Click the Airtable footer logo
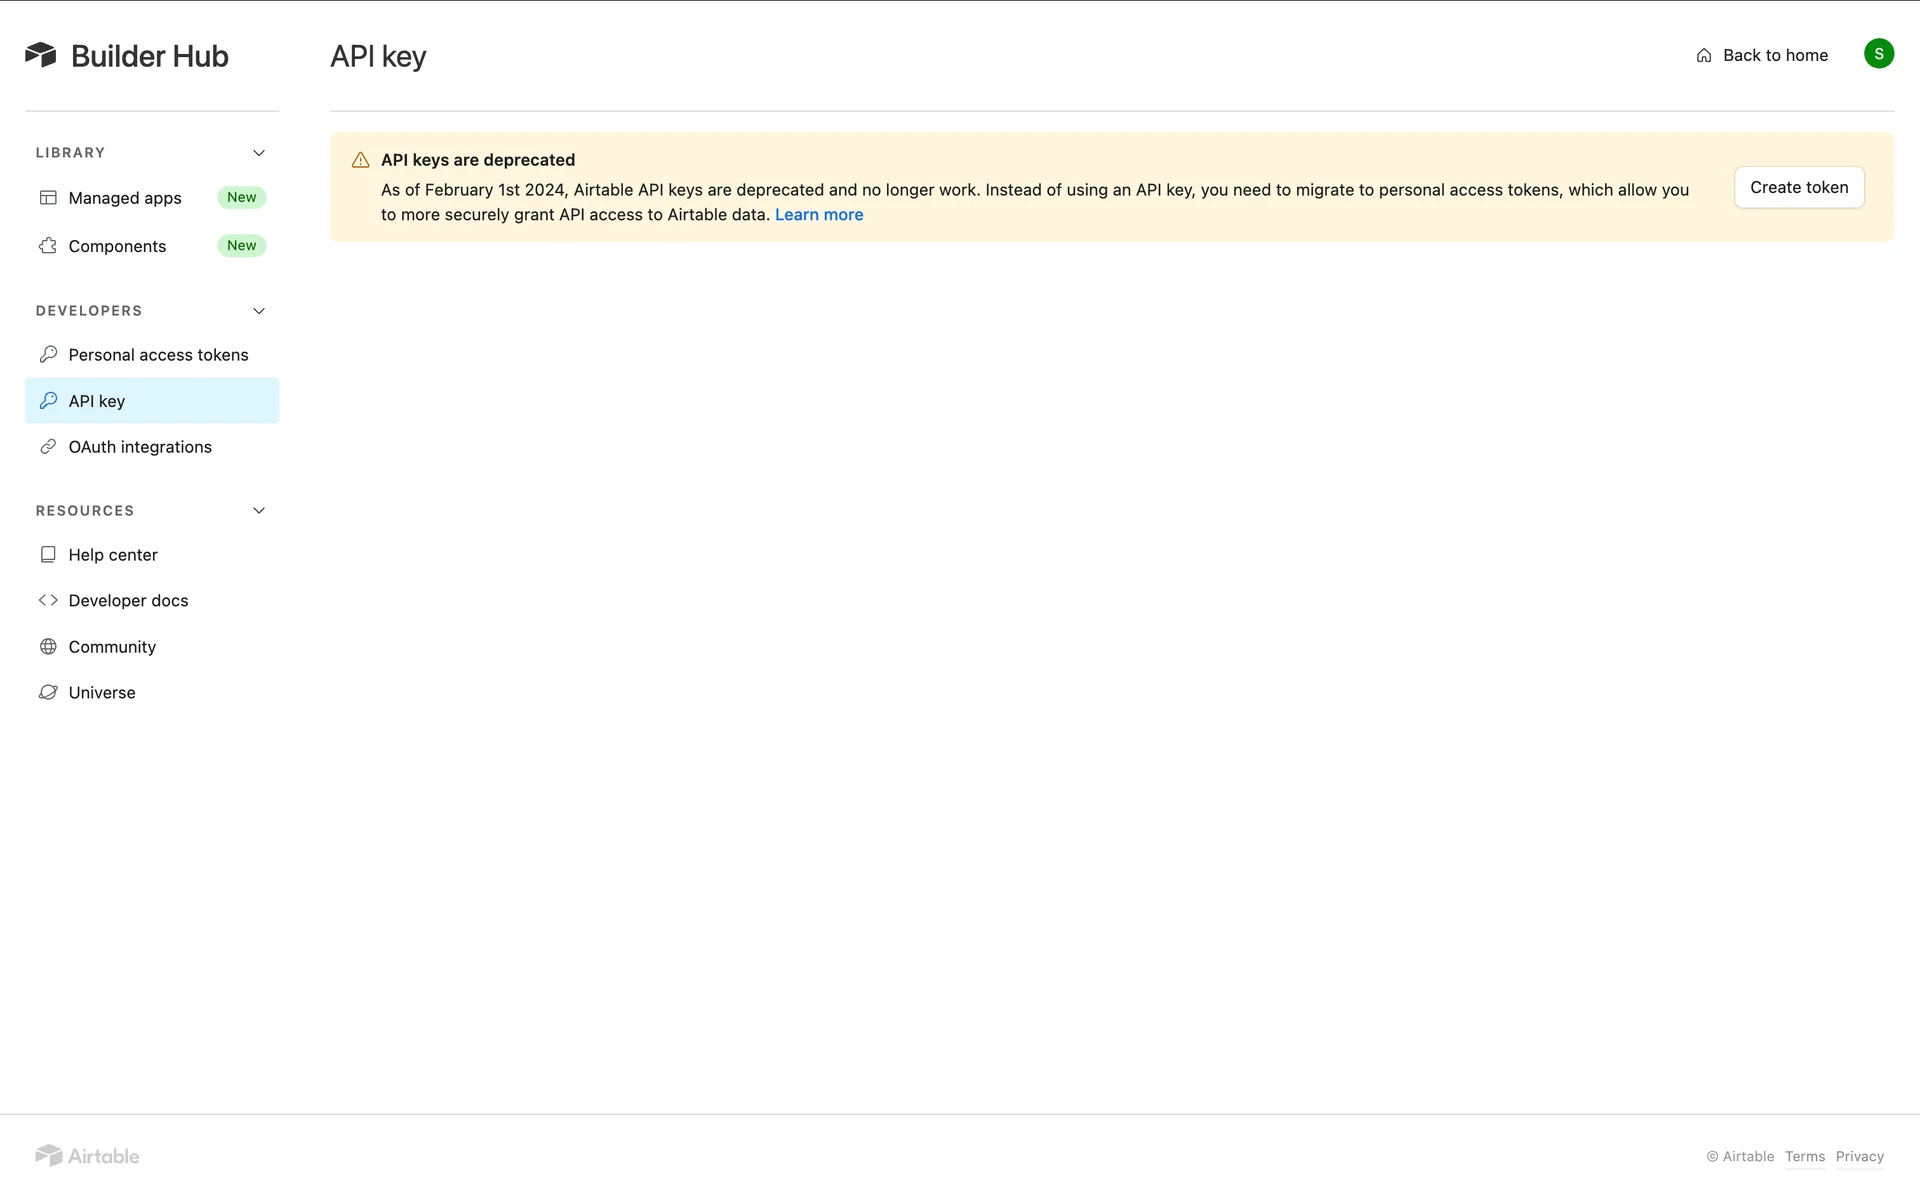This screenshot has width=1920, height=1200. pyautogui.click(x=88, y=1156)
